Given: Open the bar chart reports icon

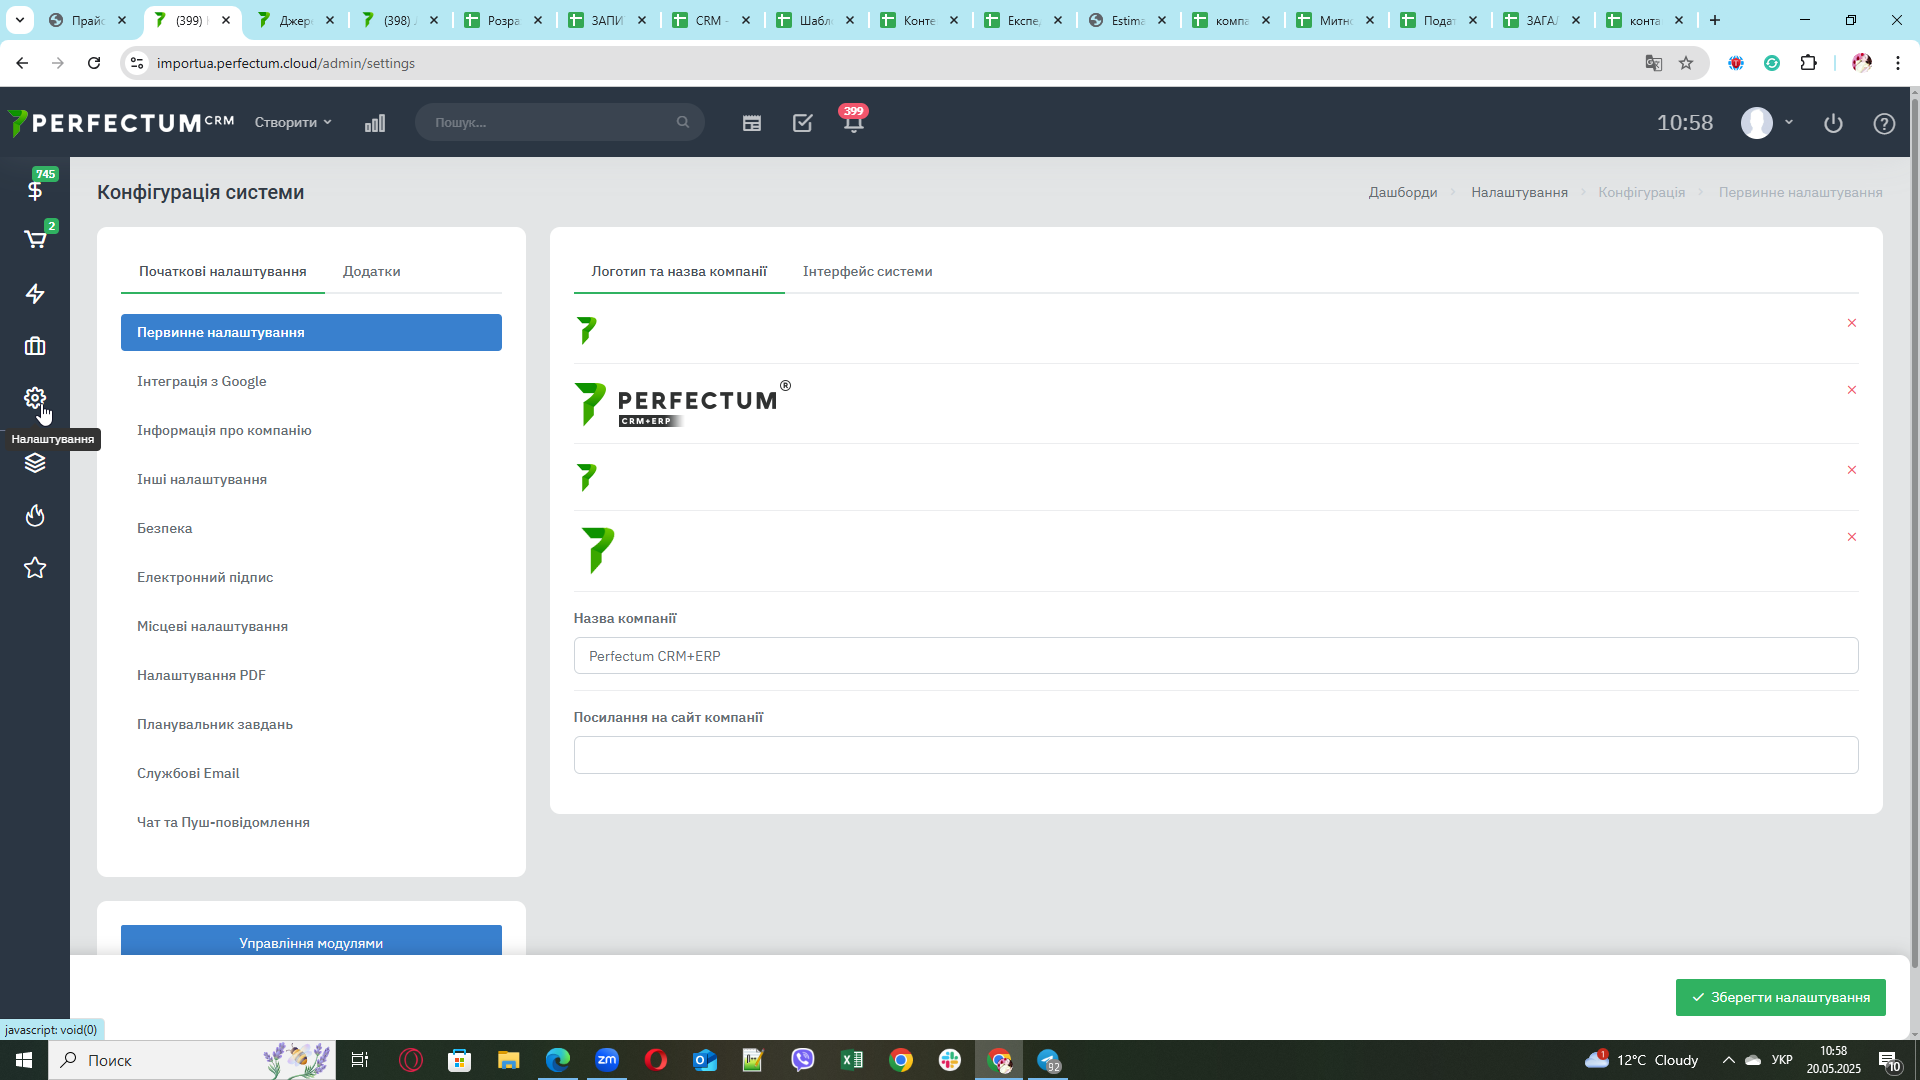Looking at the screenshot, I should [375, 123].
